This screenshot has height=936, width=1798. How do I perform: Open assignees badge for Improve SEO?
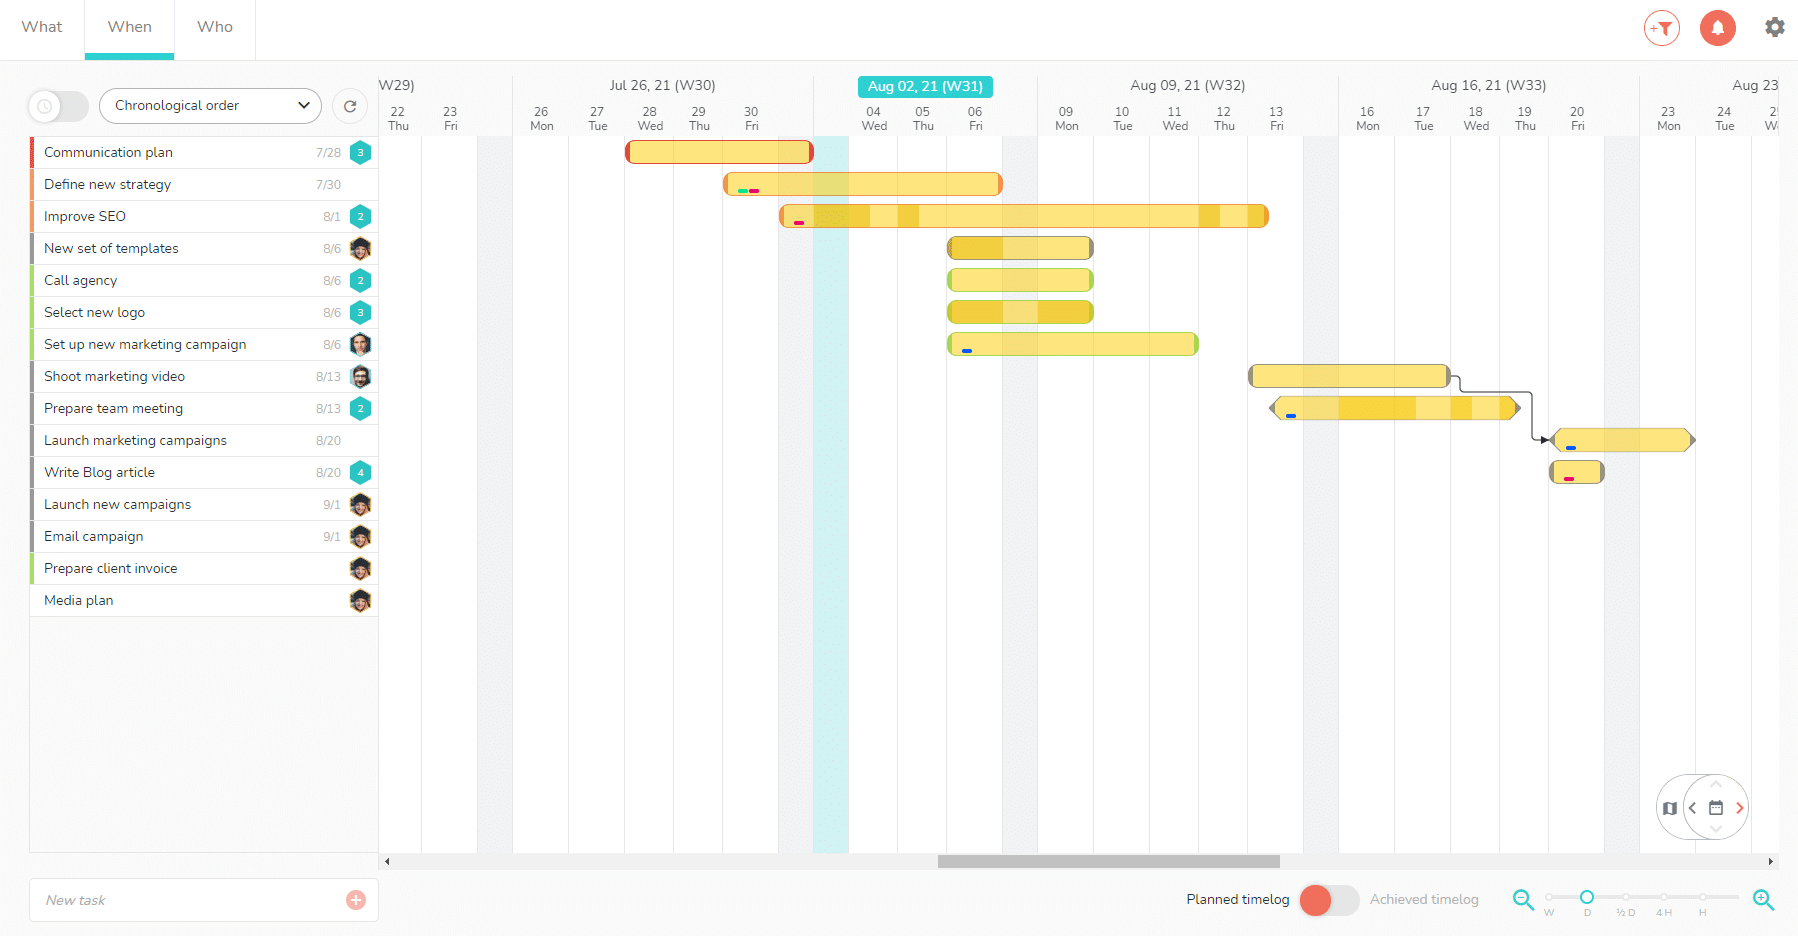[361, 216]
